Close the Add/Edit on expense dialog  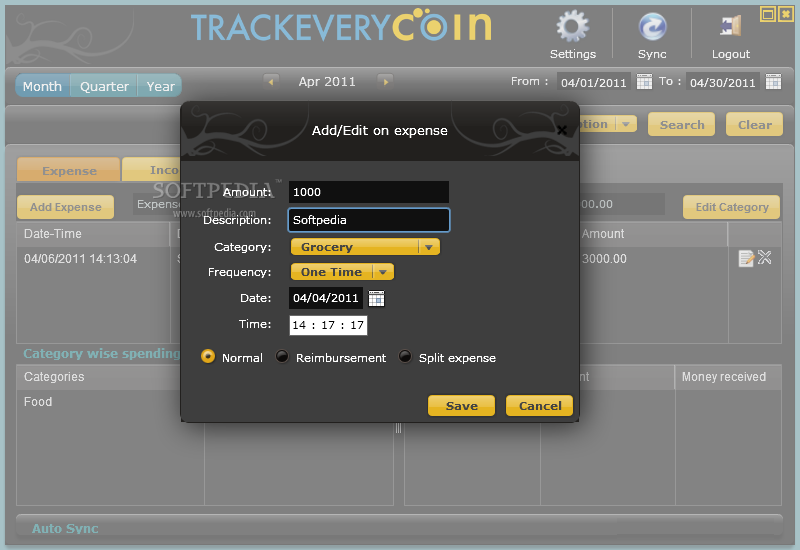pyautogui.click(x=562, y=131)
